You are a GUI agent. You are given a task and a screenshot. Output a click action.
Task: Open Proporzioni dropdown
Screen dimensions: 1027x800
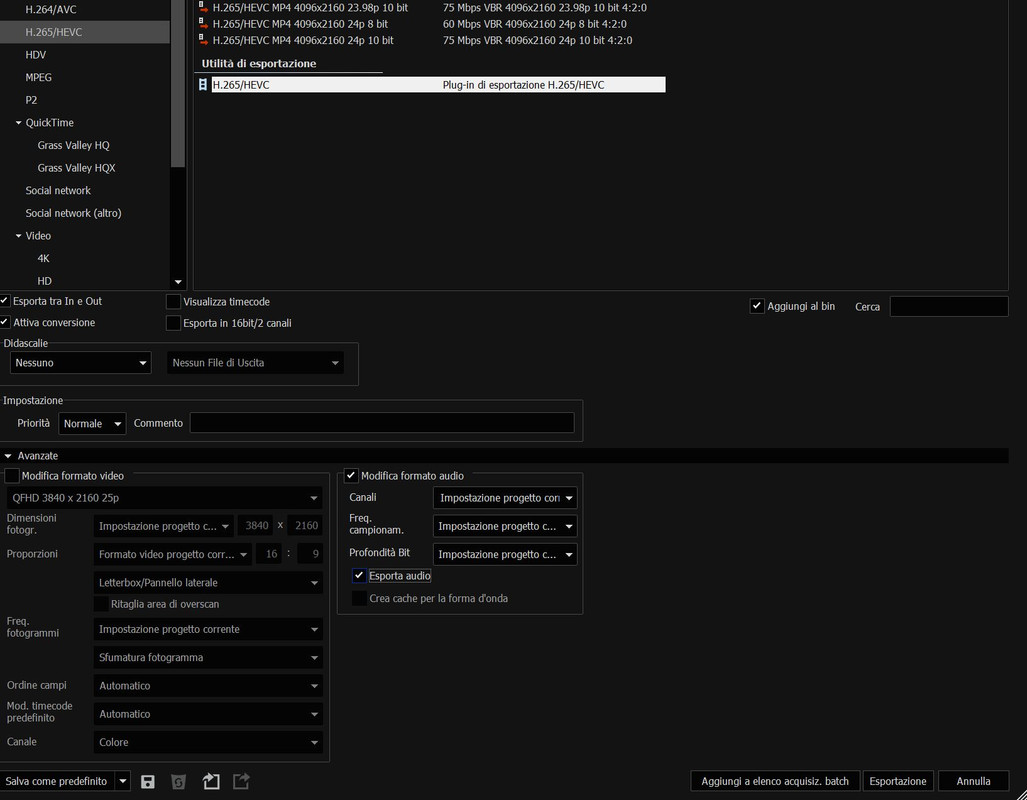(x=172, y=554)
